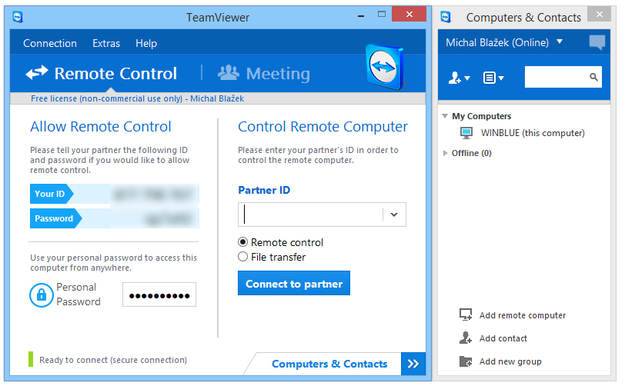The width and height of the screenshot is (625, 386).
Task: Select the Remote control radio button
Action: pyautogui.click(x=243, y=242)
